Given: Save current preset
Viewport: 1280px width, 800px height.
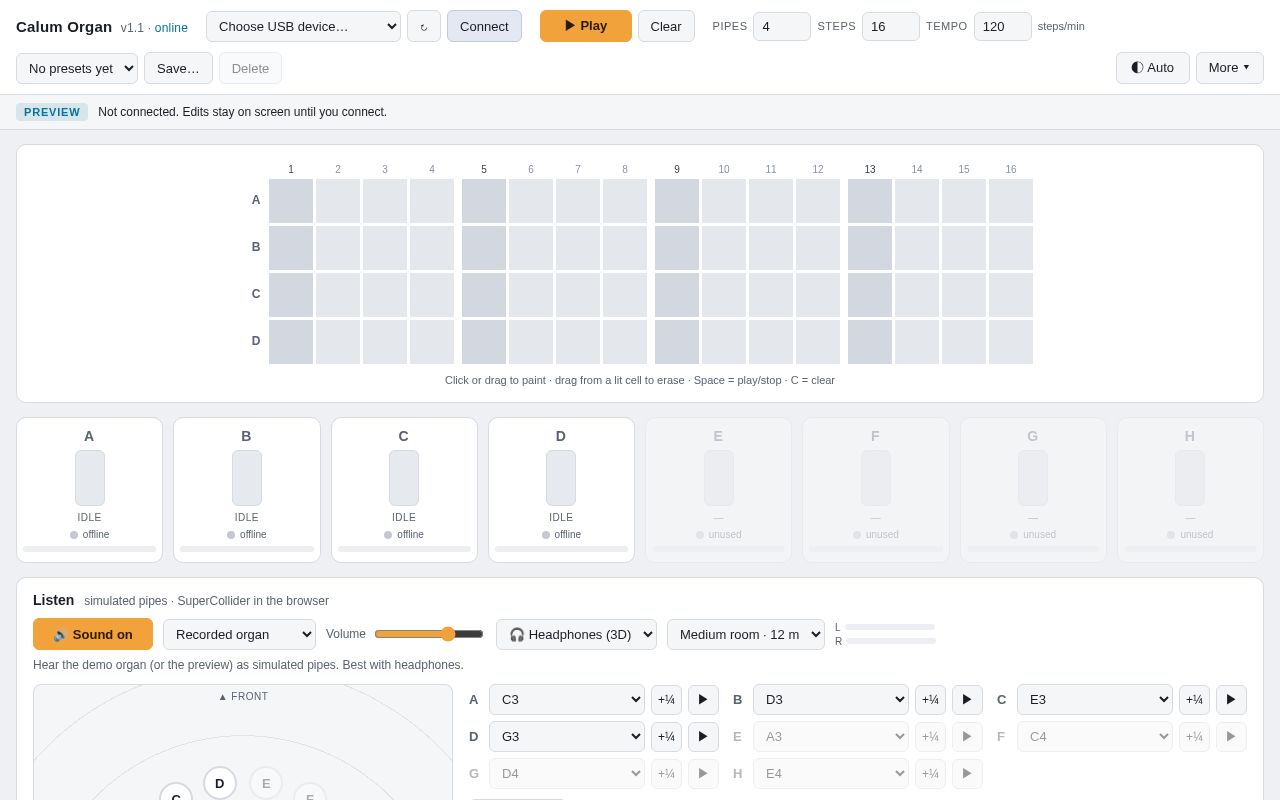Looking at the screenshot, I should coord(178,68).
